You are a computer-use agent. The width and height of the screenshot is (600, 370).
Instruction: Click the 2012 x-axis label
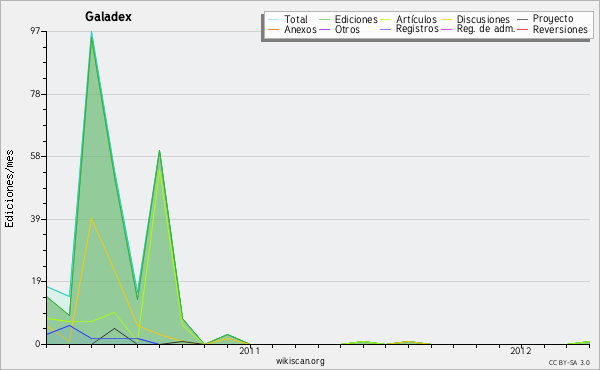pos(521,351)
